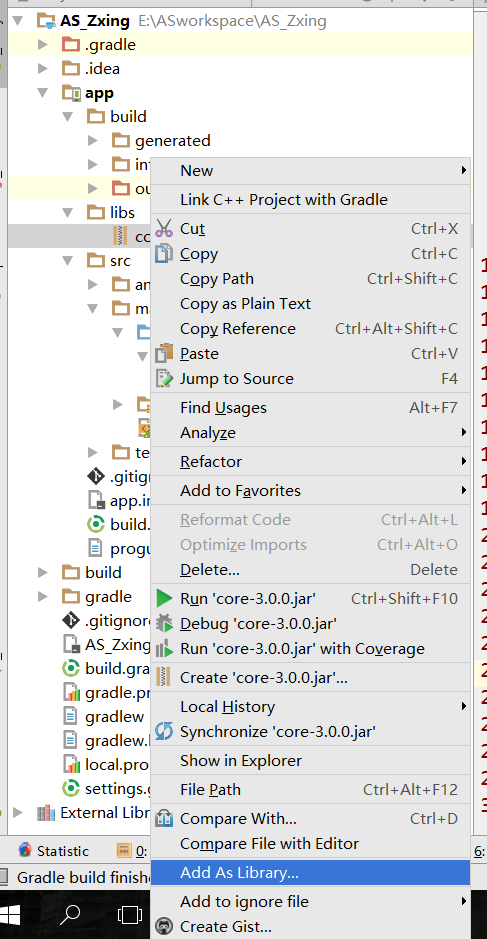
Task: Click the Debug 'core-3.0.0.jar' bug icon
Action: [x=164, y=623]
